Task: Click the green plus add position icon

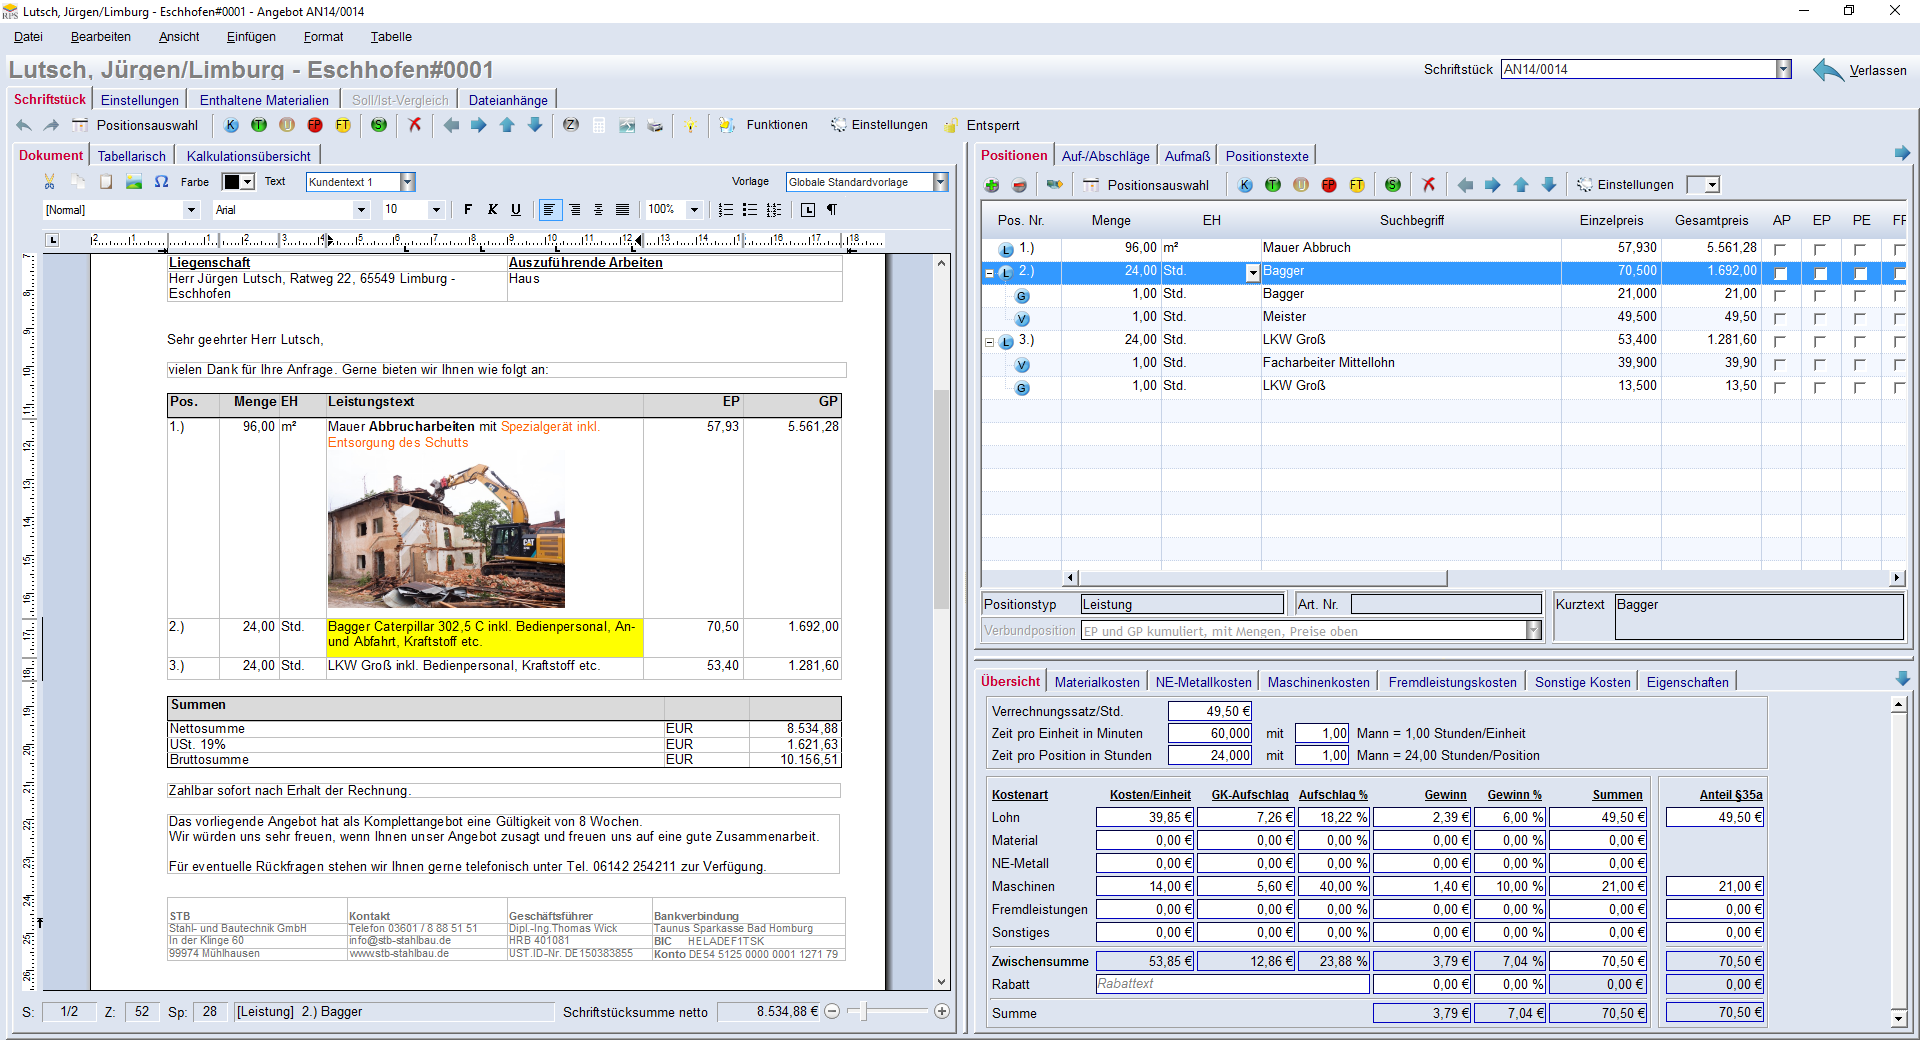Action: (x=992, y=185)
